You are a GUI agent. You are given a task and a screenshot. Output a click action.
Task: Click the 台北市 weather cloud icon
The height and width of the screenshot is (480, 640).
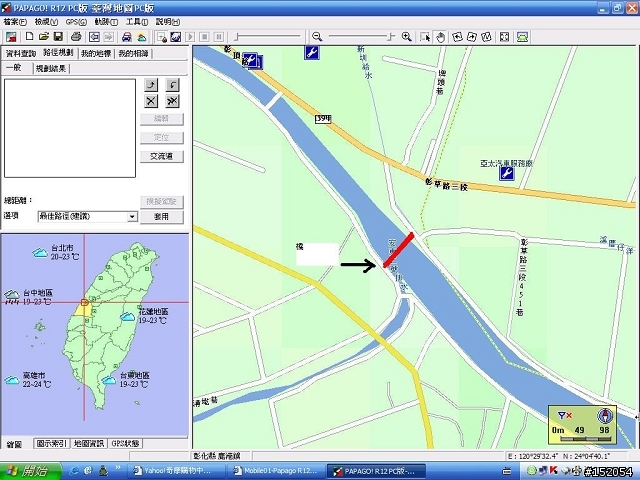pyautogui.click(x=40, y=253)
